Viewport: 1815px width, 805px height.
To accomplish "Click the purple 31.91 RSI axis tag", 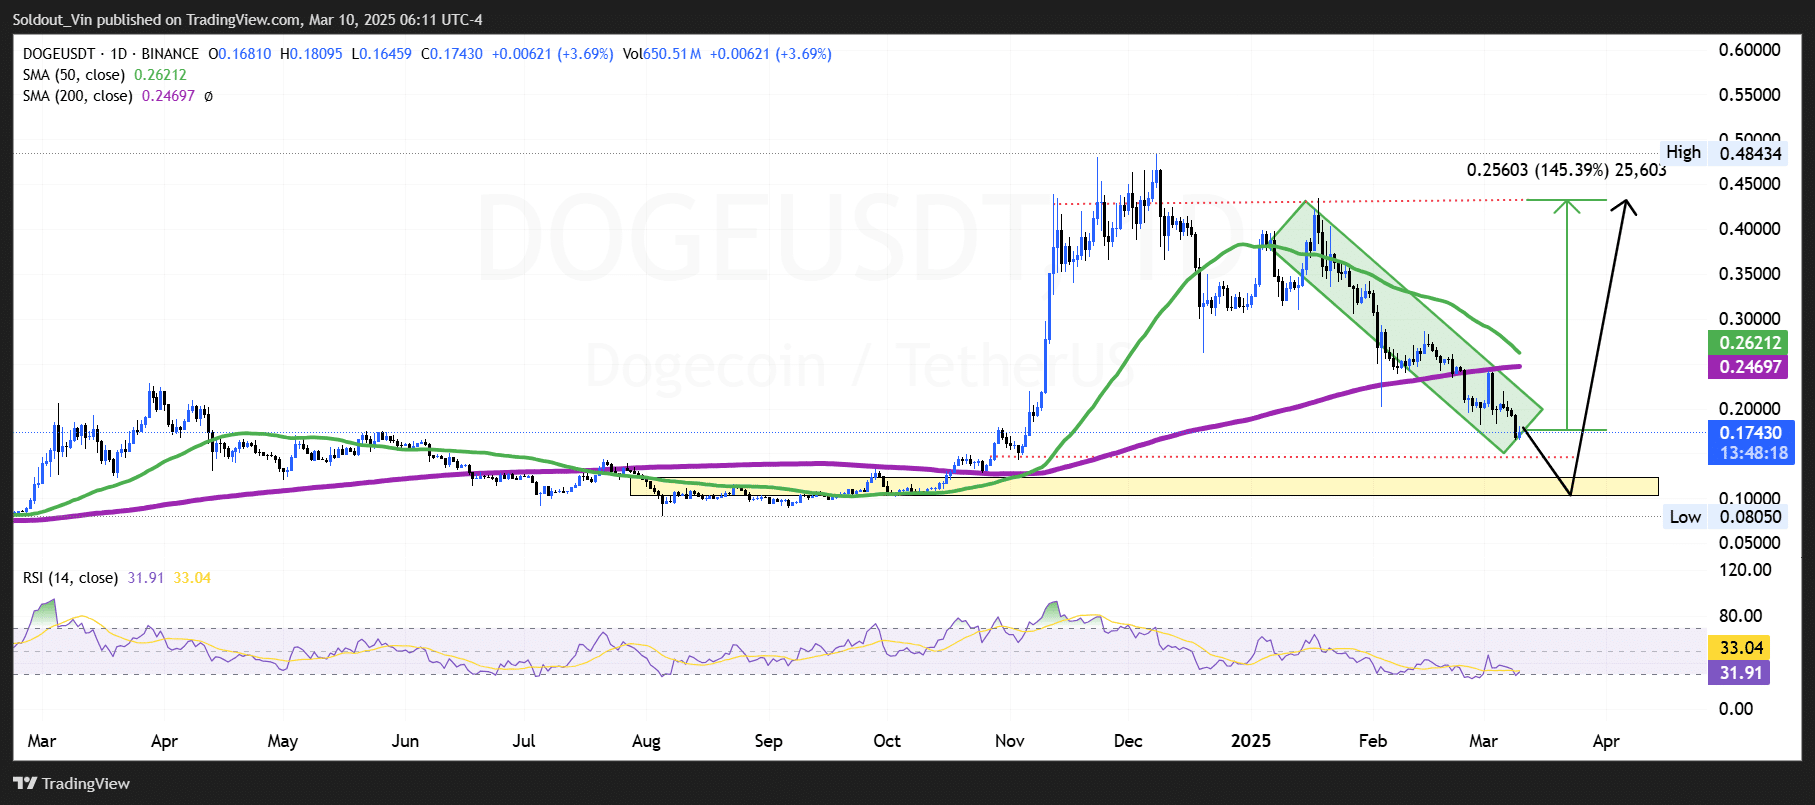I will (1741, 673).
